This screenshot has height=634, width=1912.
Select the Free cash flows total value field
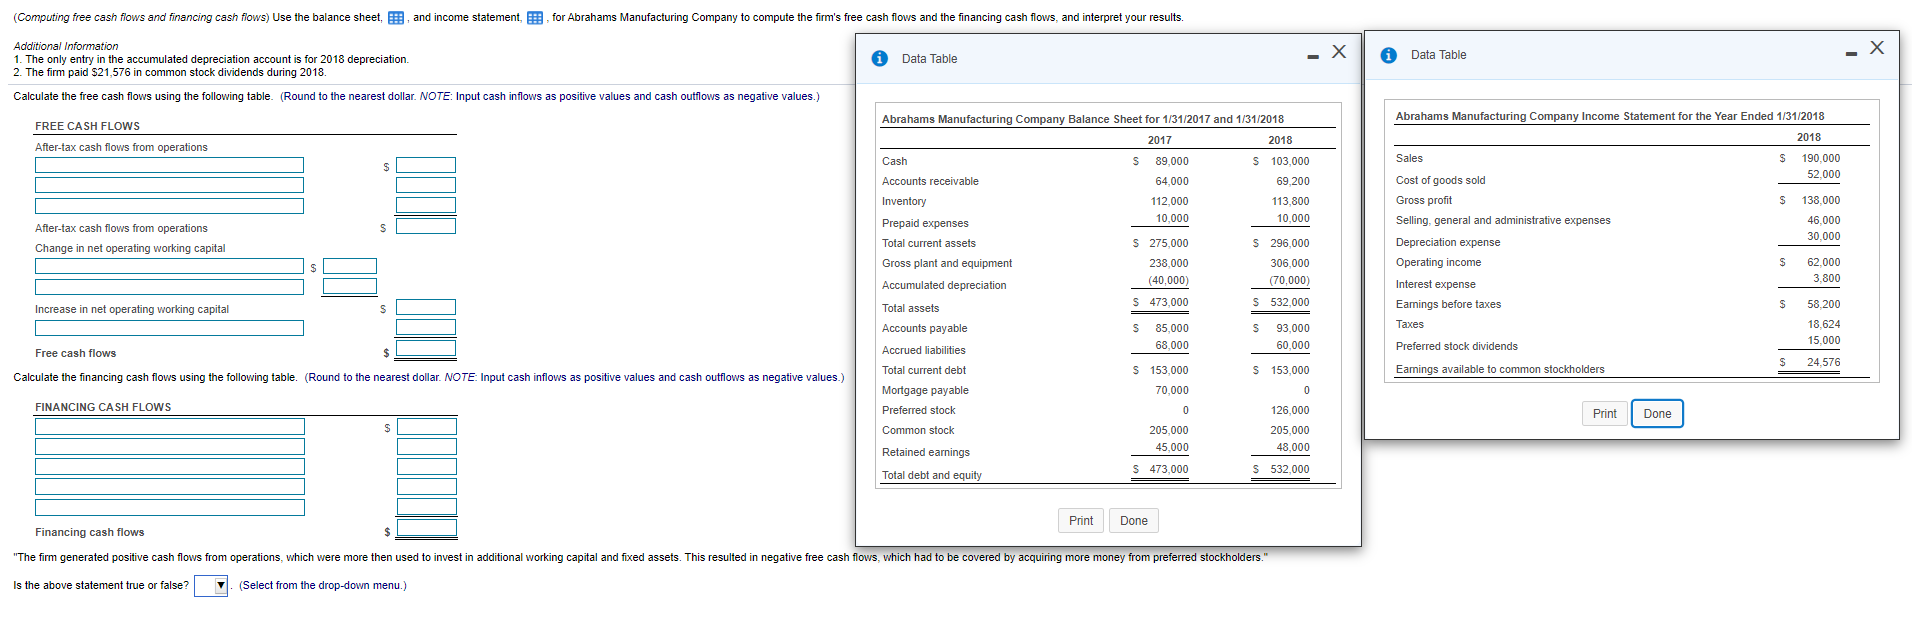(x=426, y=349)
